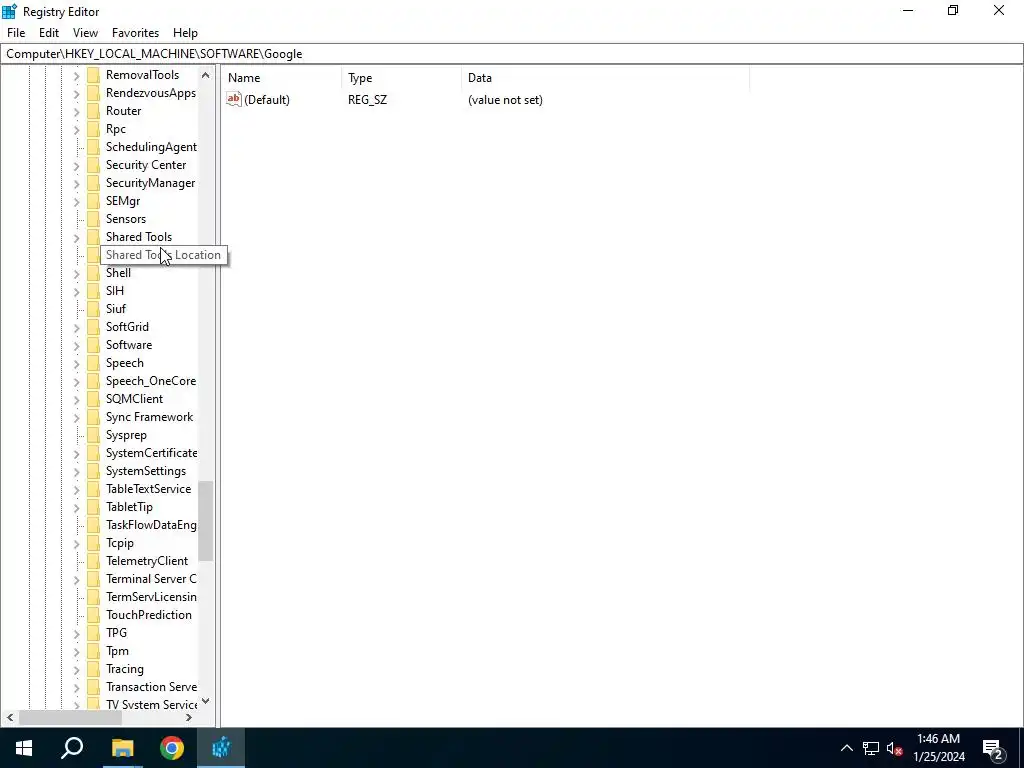Open the View menu
Viewport: 1024px width, 768px height.
pos(85,33)
